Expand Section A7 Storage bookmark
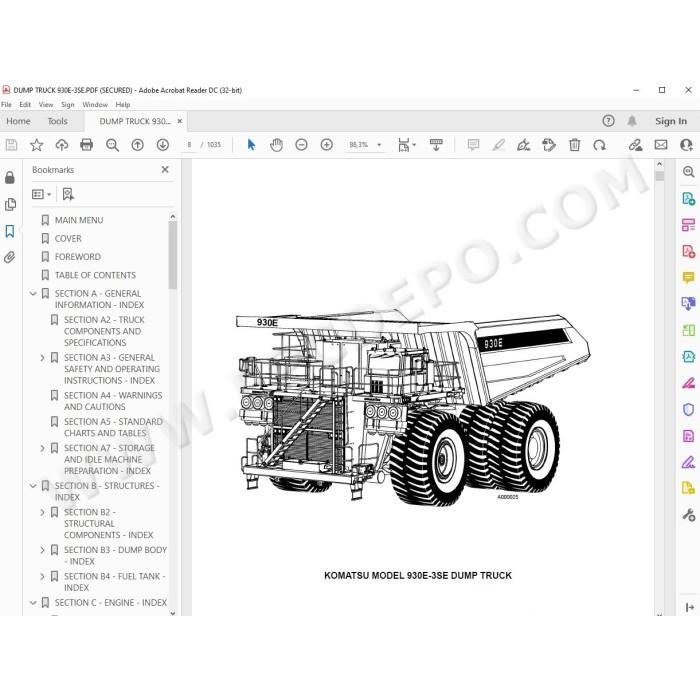The image size is (700, 700). click(42, 448)
